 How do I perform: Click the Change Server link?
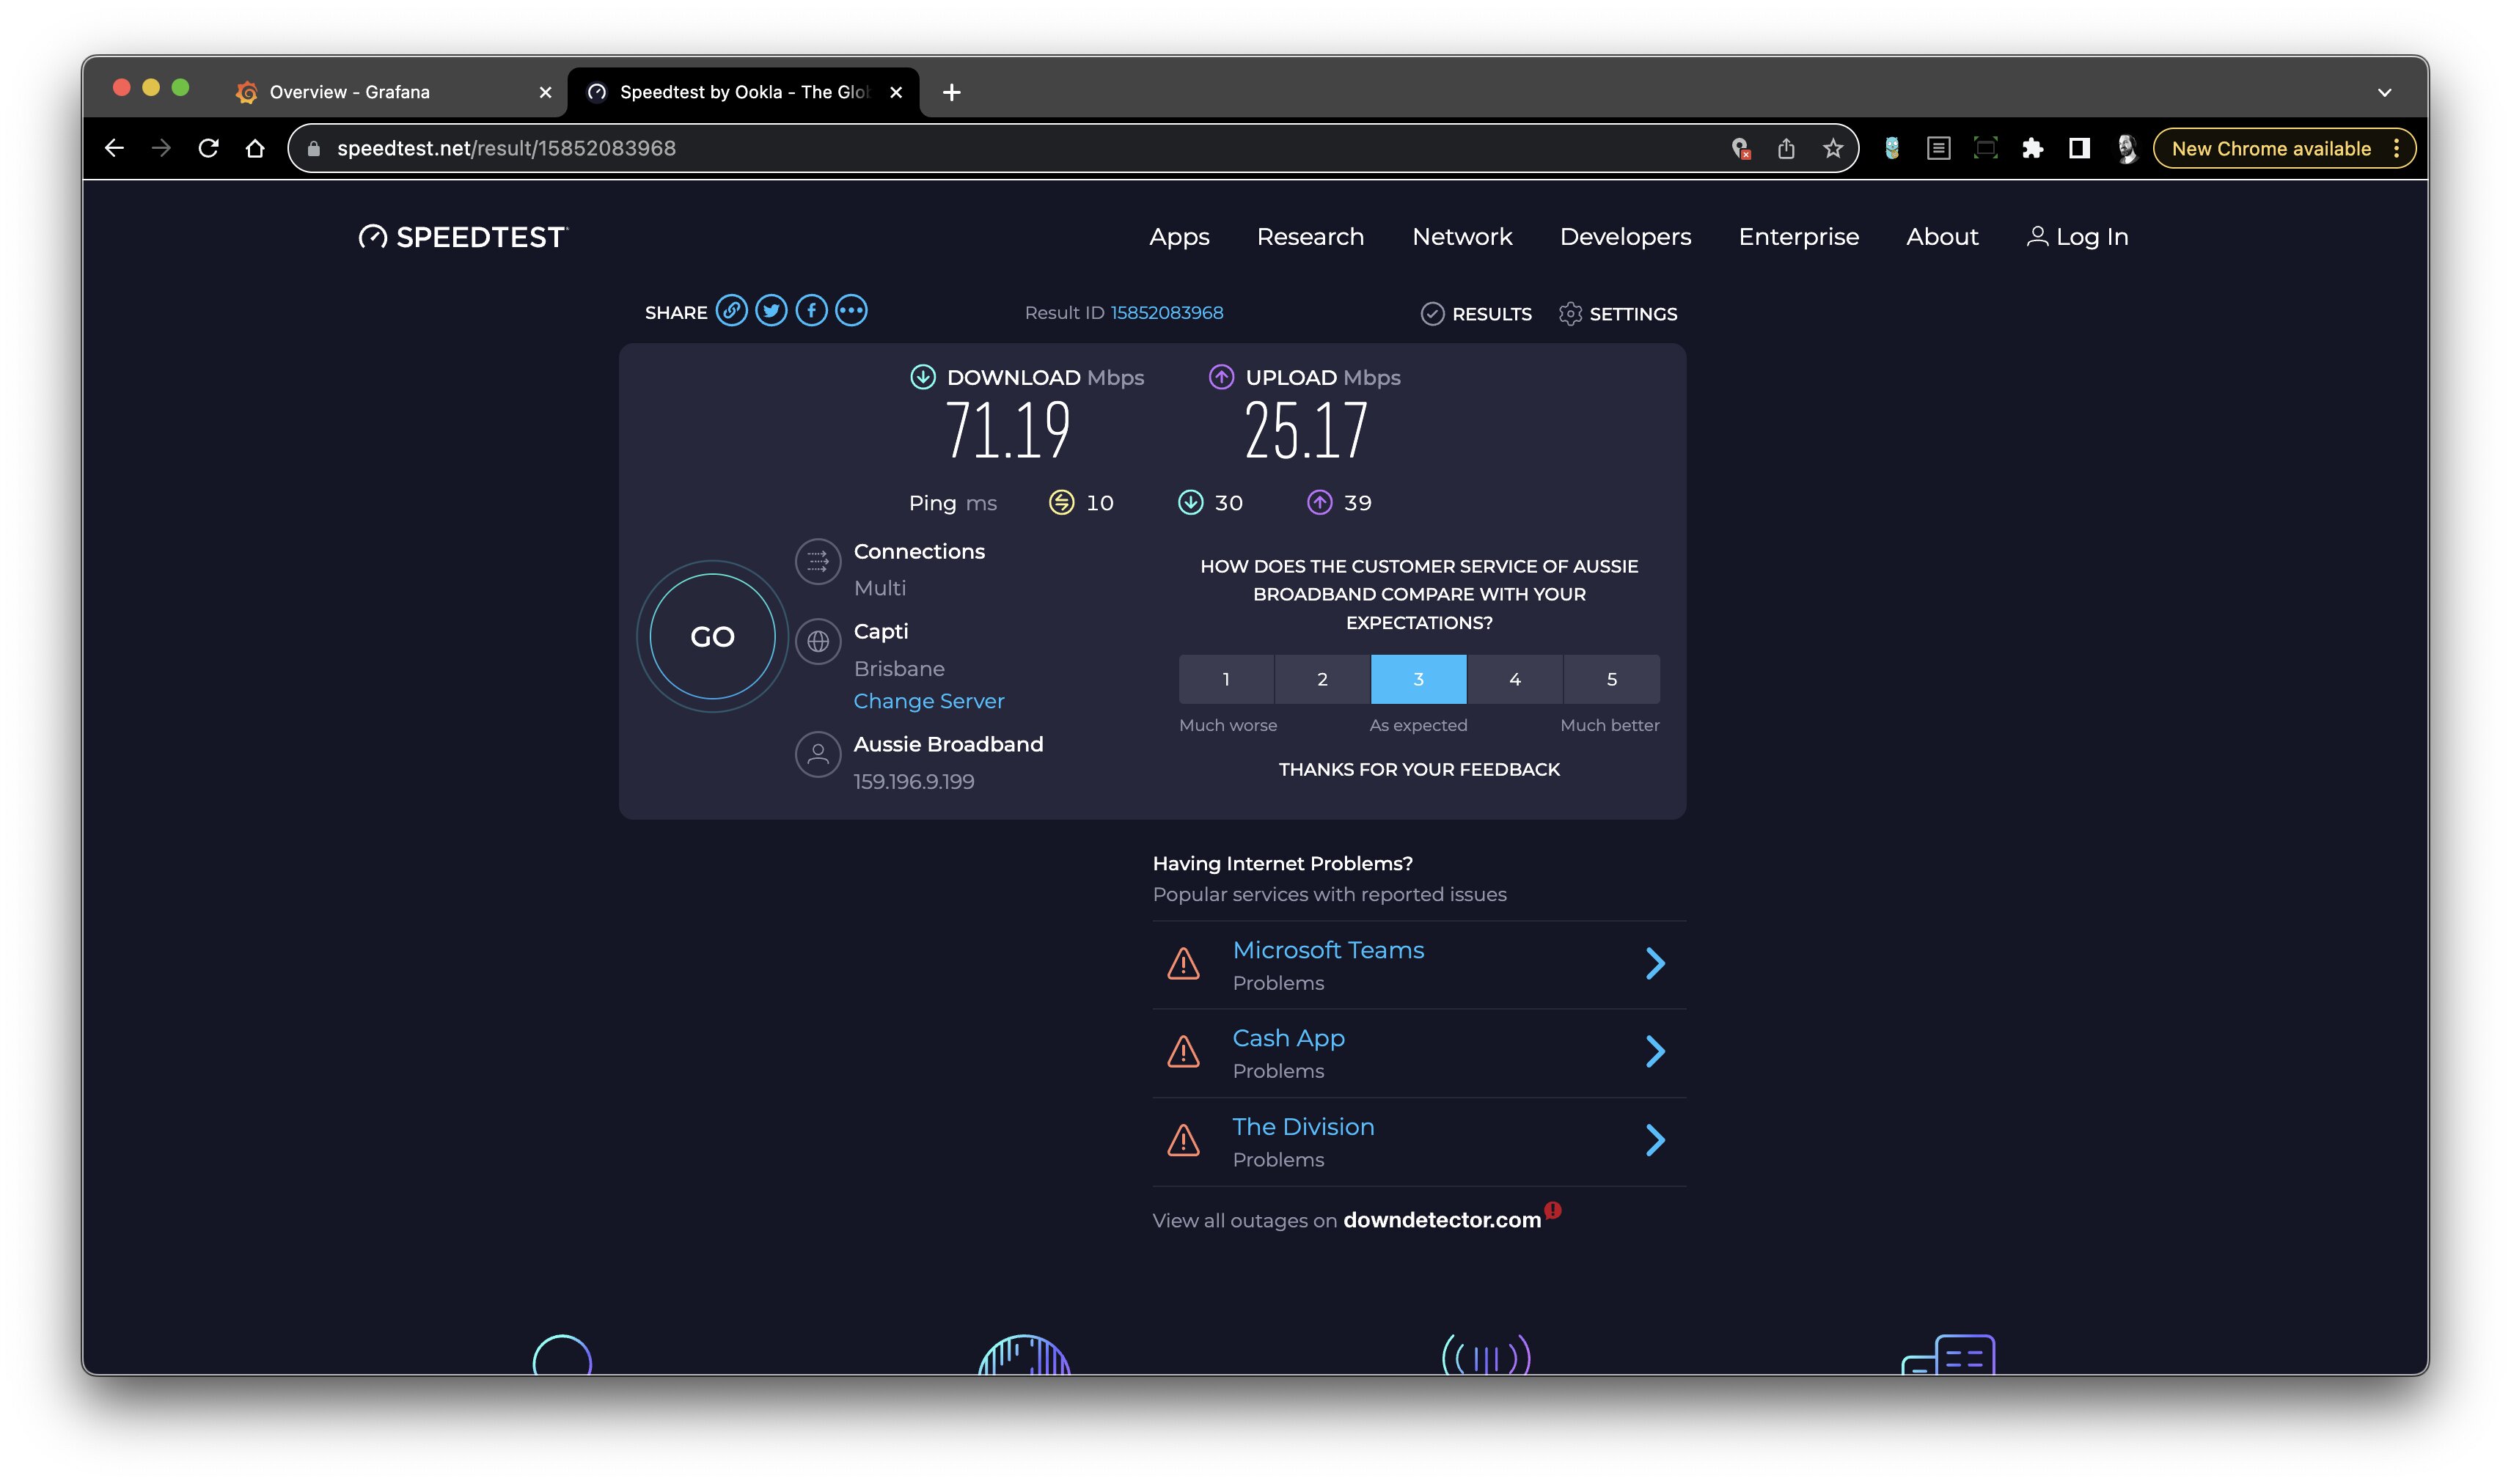928,701
